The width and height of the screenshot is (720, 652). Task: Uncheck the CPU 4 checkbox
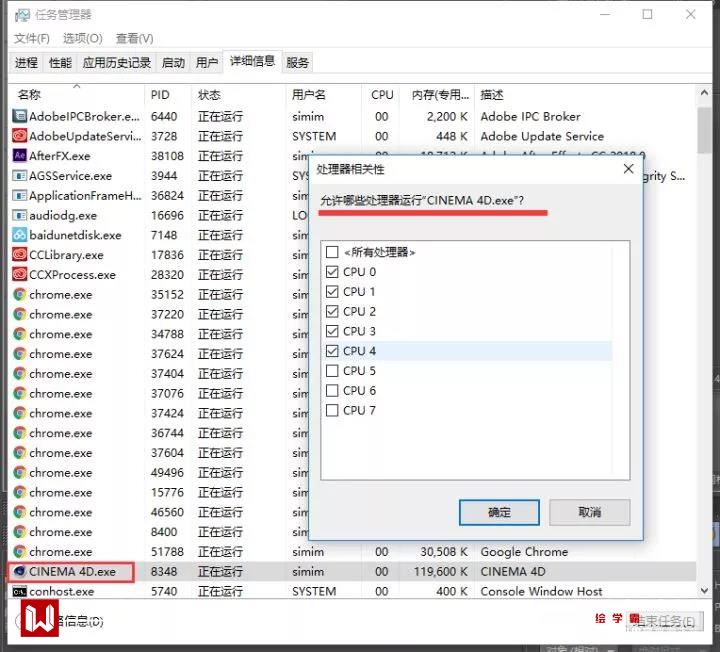tap(332, 351)
